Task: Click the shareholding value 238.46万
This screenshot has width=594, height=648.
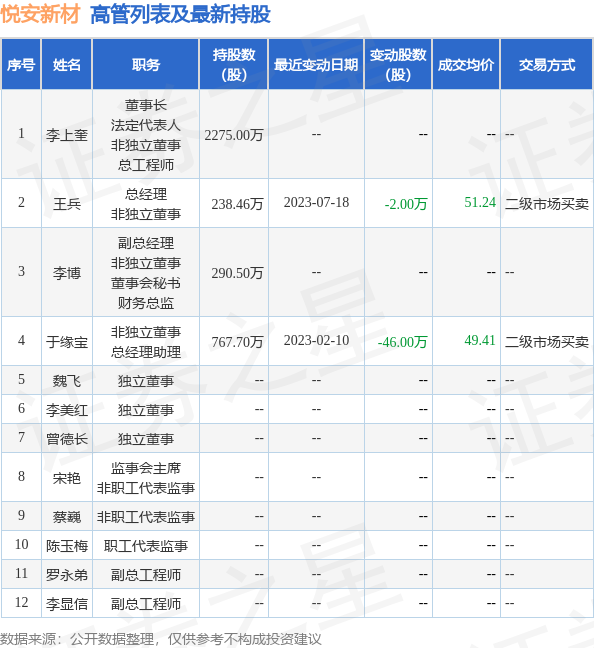Action: point(237,204)
